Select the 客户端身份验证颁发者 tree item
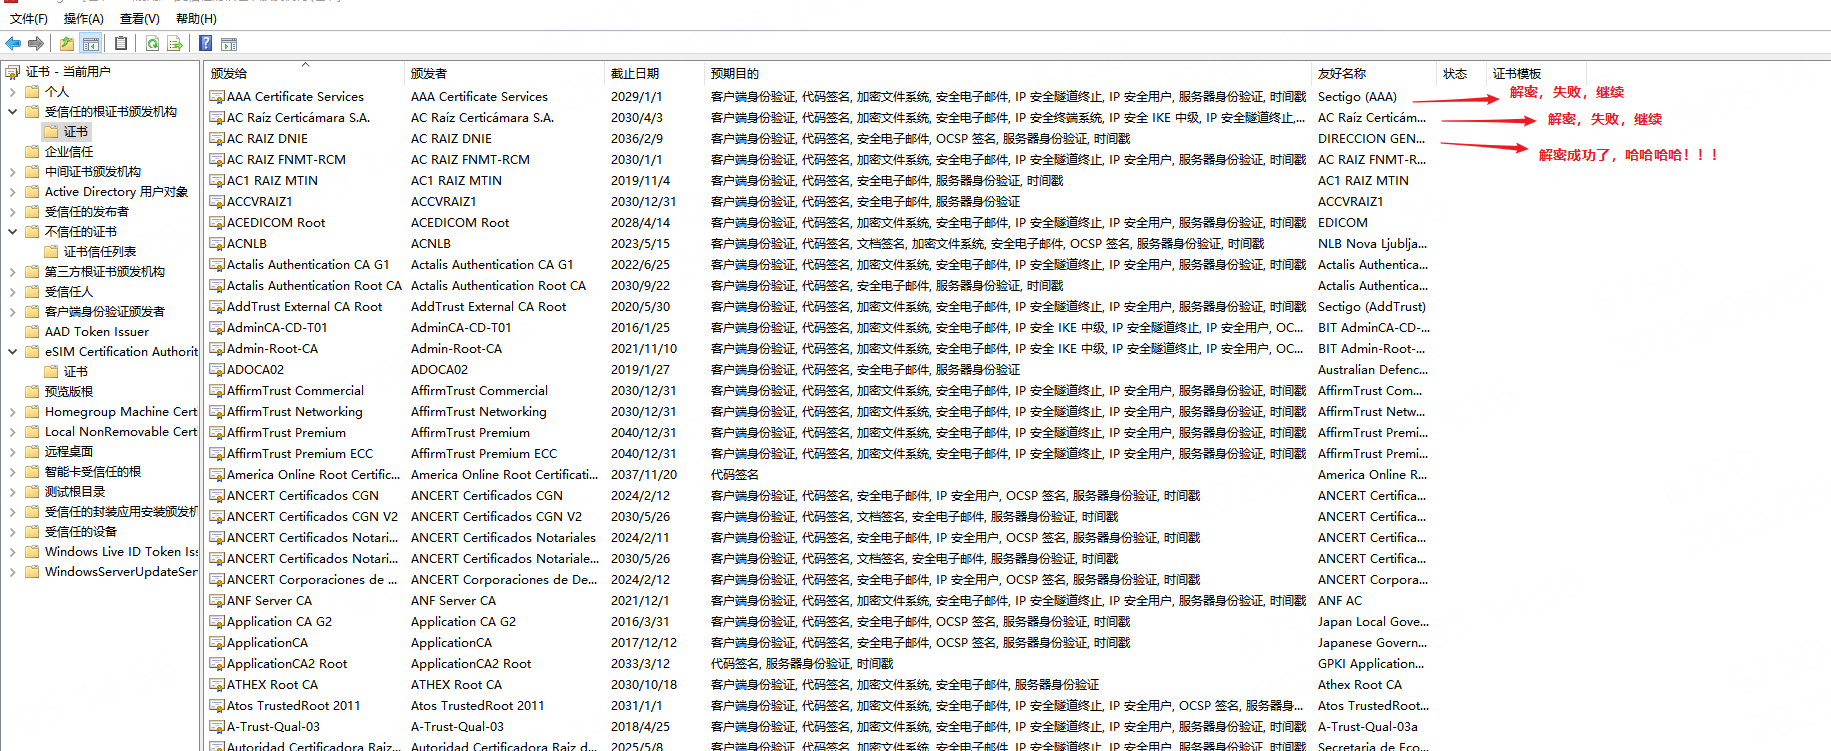This screenshot has width=1831, height=751. (105, 312)
